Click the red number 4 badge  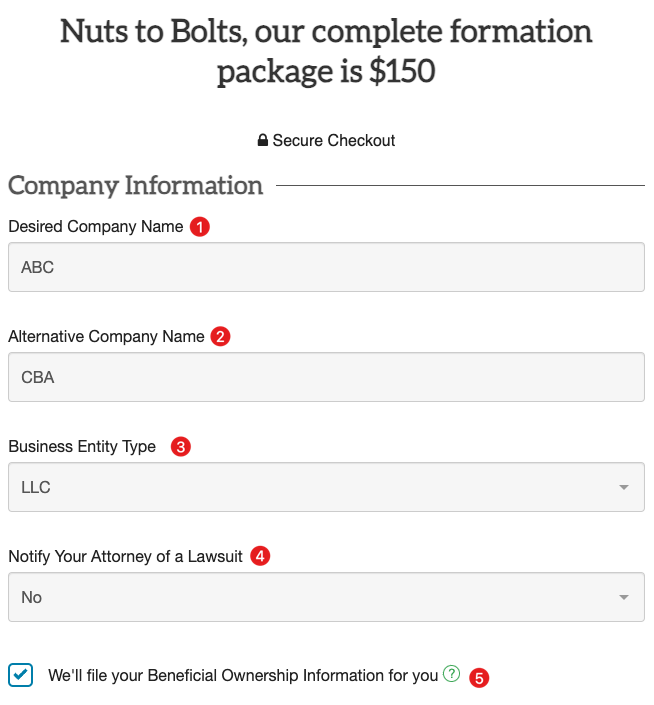[x=260, y=556]
